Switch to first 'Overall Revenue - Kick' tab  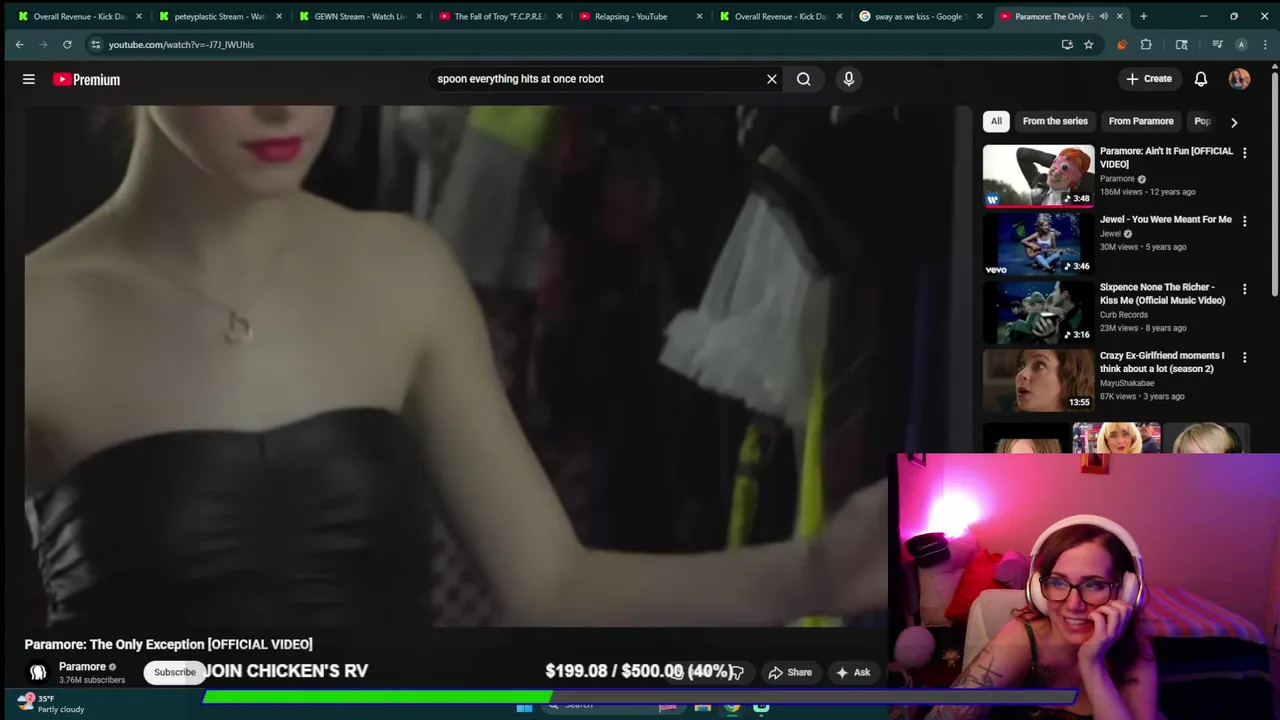78,16
